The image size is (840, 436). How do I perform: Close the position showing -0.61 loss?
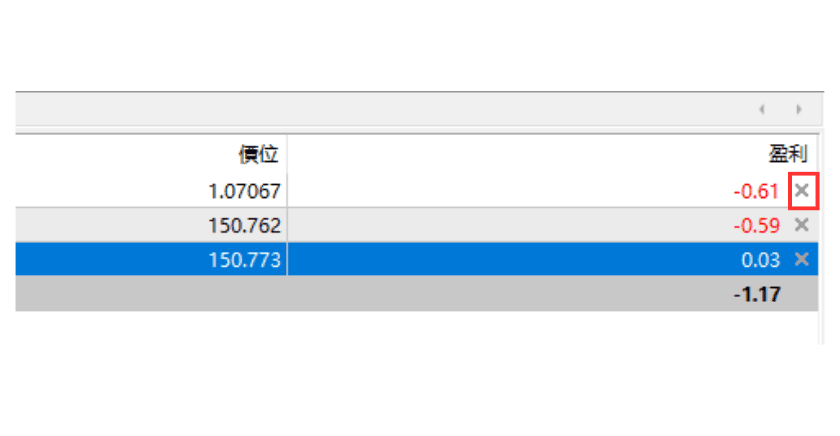tap(802, 191)
